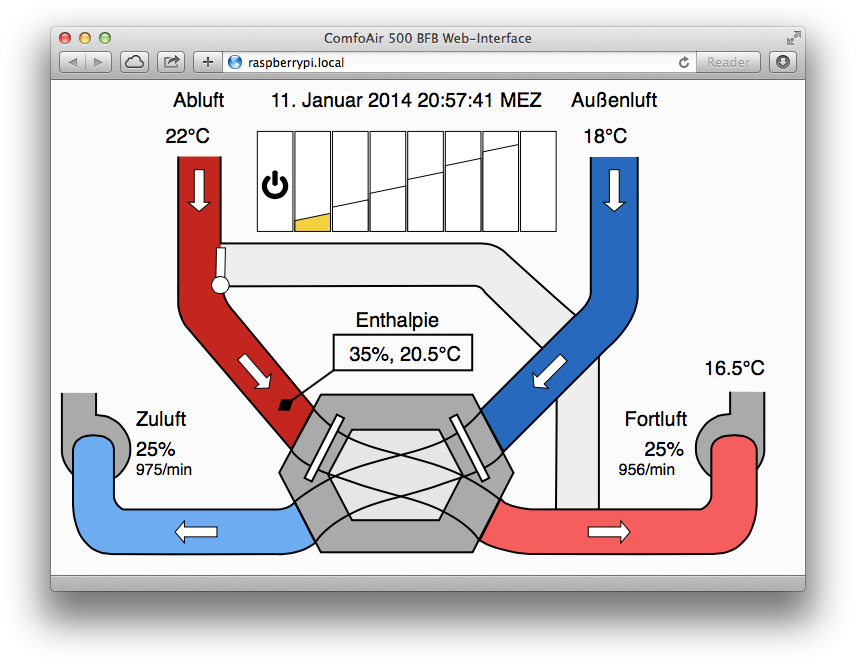This screenshot has width=860, height=670.
Task: Reload the page with the refresh icon
Action: 683,63
